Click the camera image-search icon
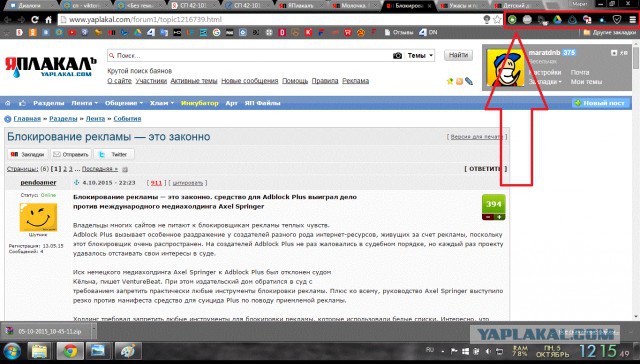This screenshot has width=640, height=364. [397, 55]
